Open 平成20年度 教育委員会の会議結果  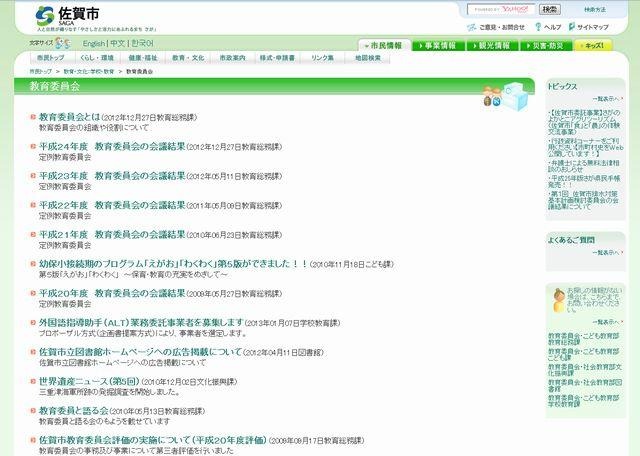(112, 293)
